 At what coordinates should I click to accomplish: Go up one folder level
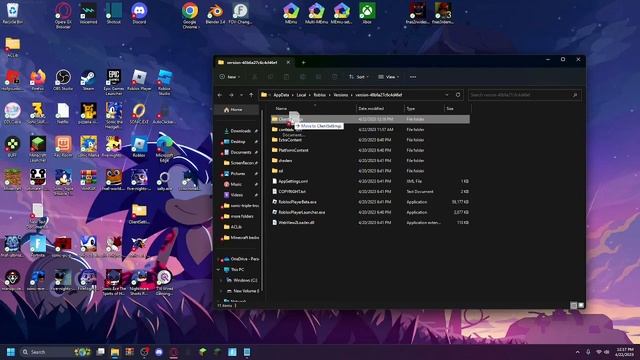click(251, 95)
